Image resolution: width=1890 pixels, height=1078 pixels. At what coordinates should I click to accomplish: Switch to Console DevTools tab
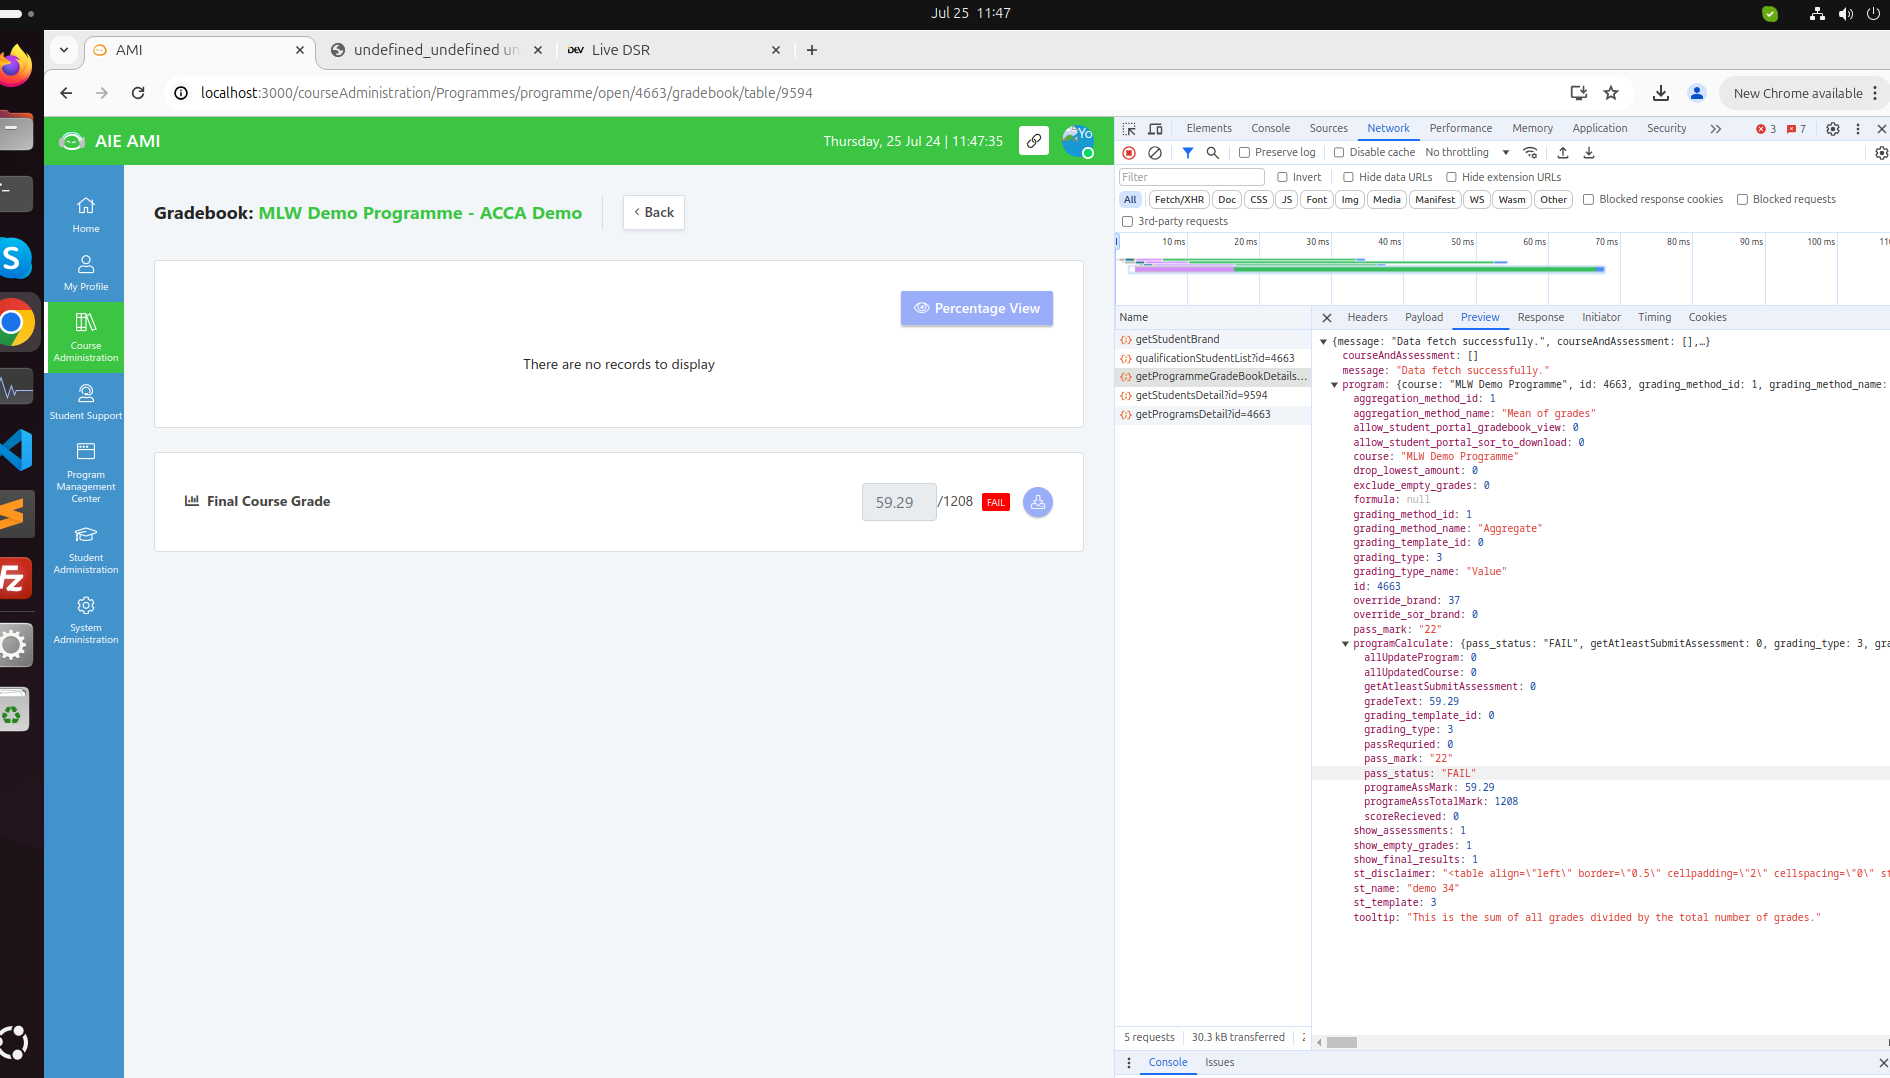[x=1270, y=129]
